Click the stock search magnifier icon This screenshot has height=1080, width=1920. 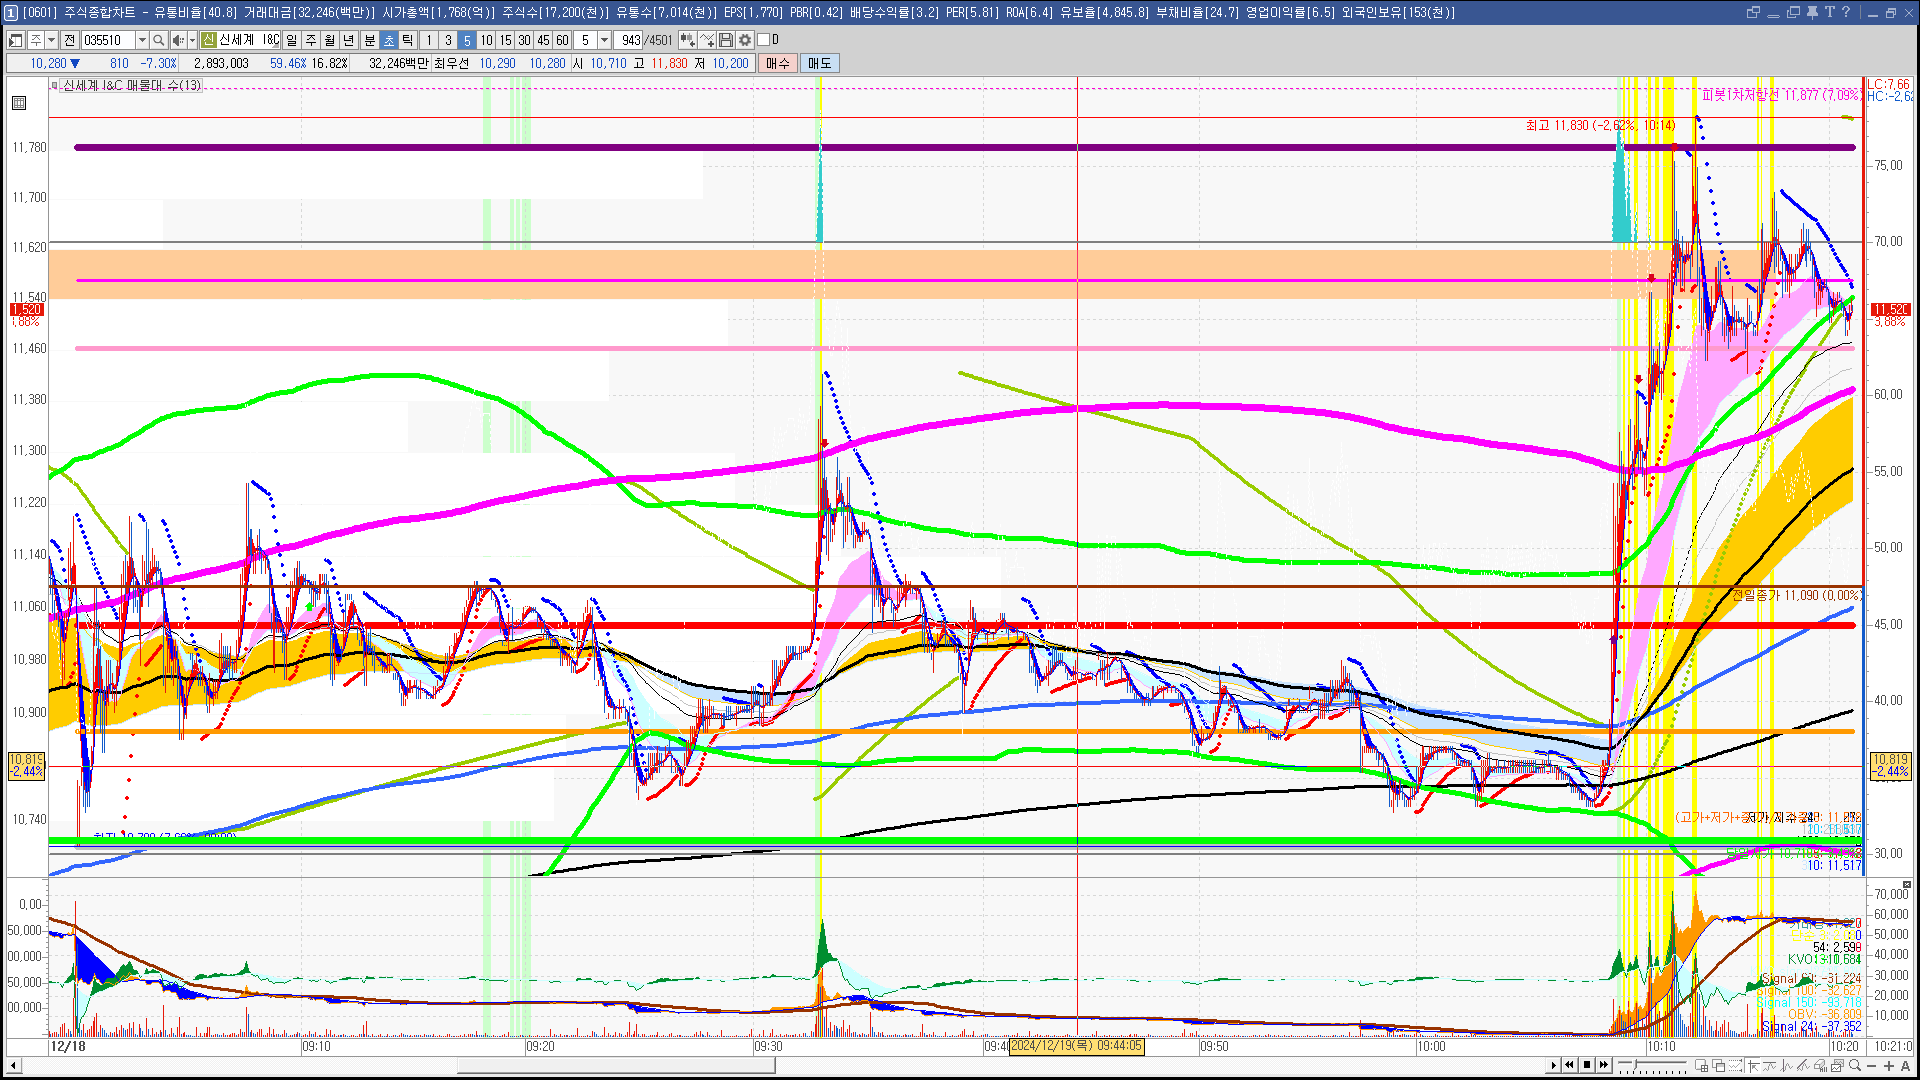coord(158,40)
